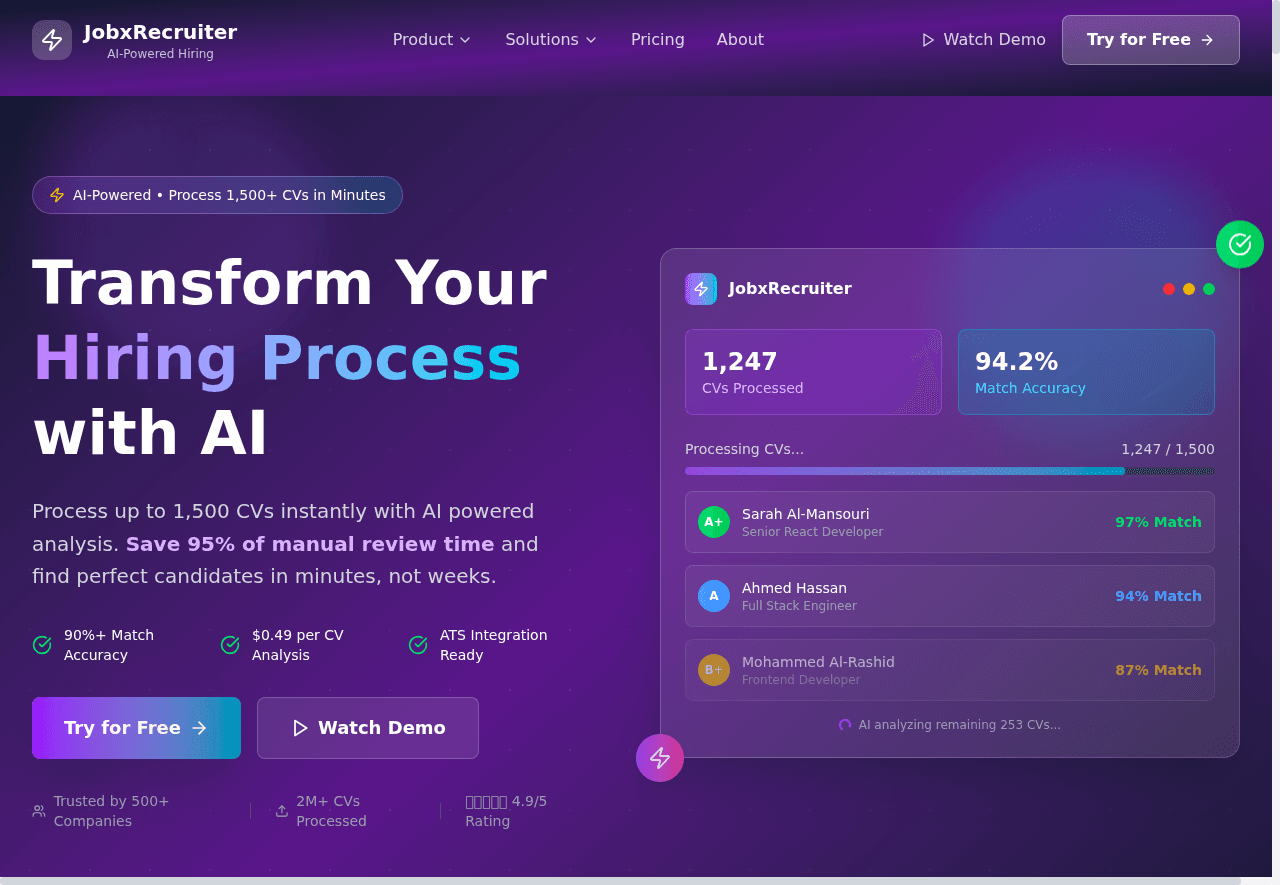Click the green floating checkmark badge

pos(1240,244)
